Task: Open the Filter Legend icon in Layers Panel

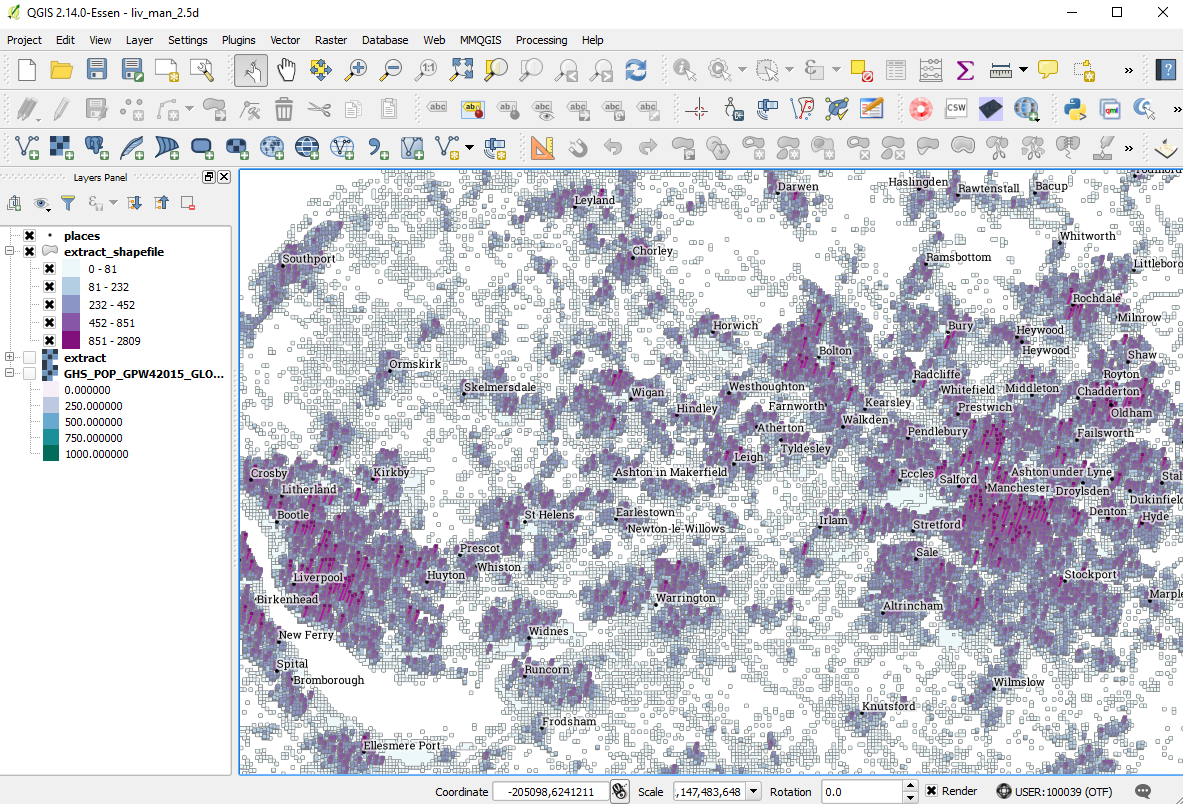Action: (69, 203)
